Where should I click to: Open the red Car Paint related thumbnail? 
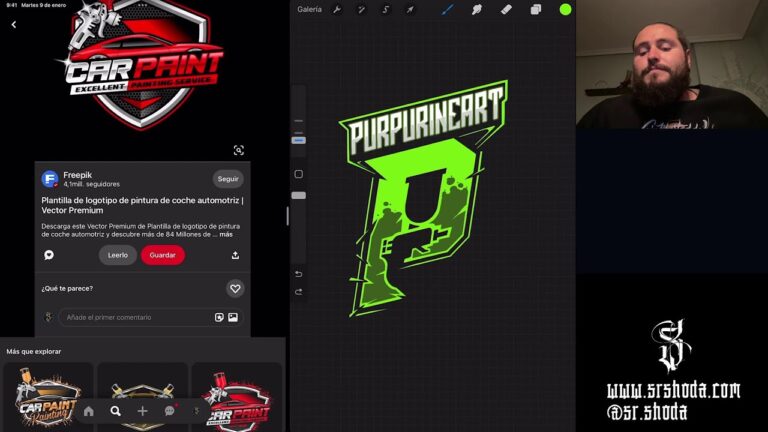[237, 397]
